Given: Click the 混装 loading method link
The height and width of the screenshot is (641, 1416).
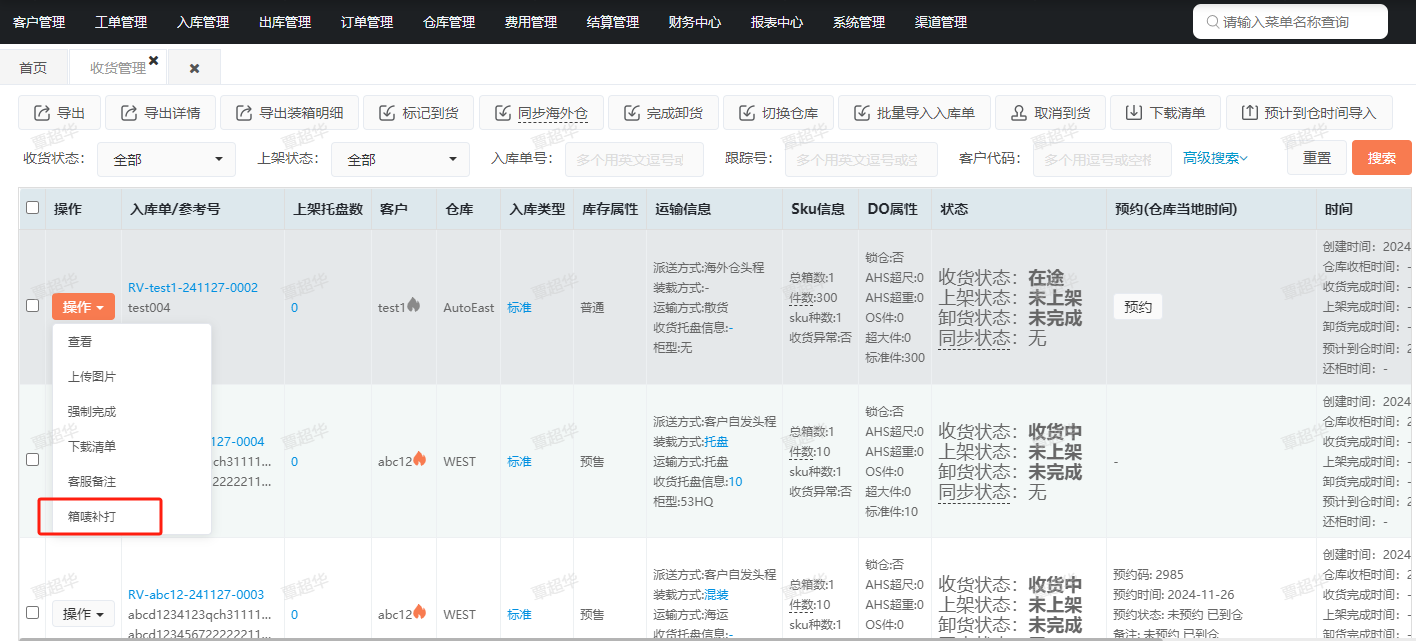Looking at the screenshot, I should (716, 594).
